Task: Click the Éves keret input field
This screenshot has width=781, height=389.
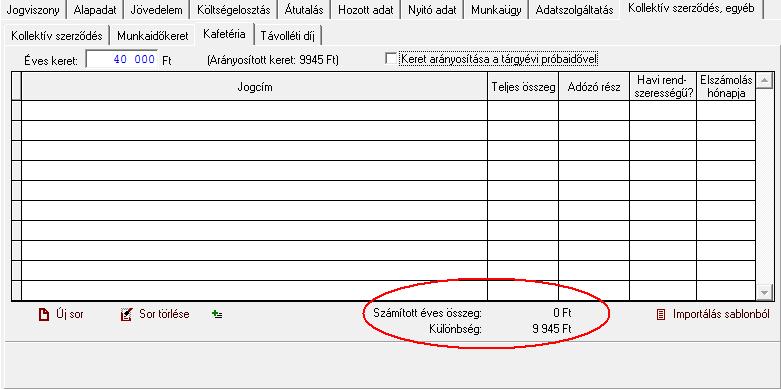Action: 123,59
